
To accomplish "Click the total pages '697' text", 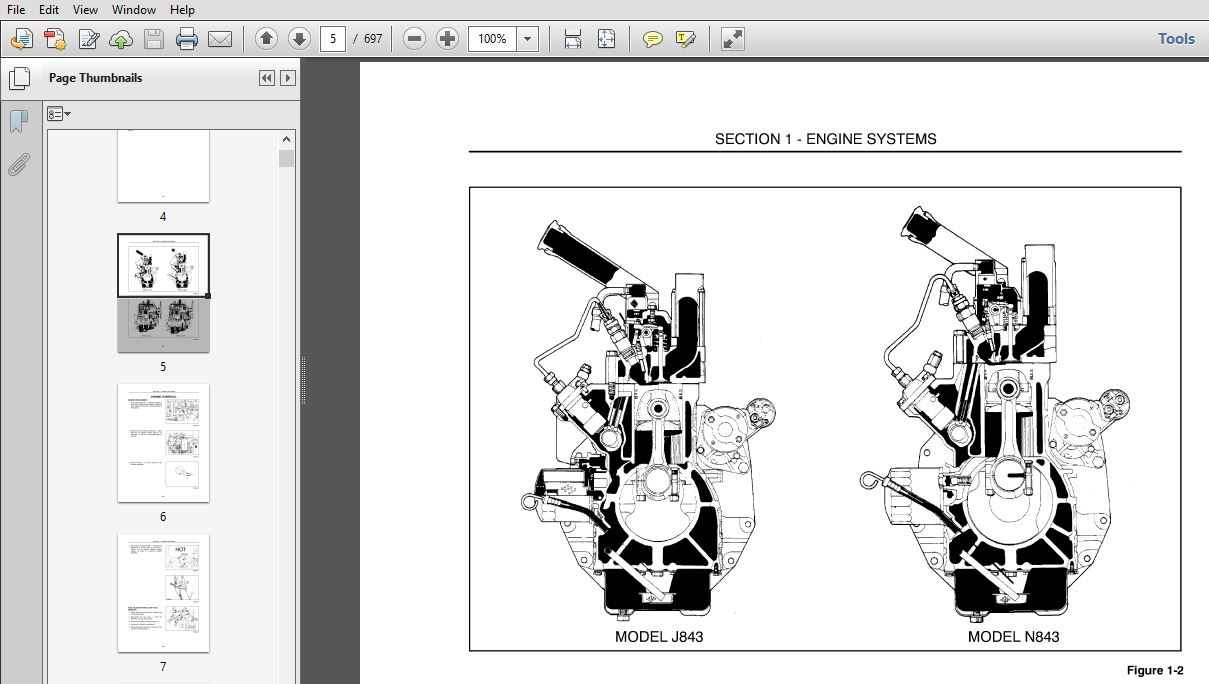I will [x=373, y=39].
